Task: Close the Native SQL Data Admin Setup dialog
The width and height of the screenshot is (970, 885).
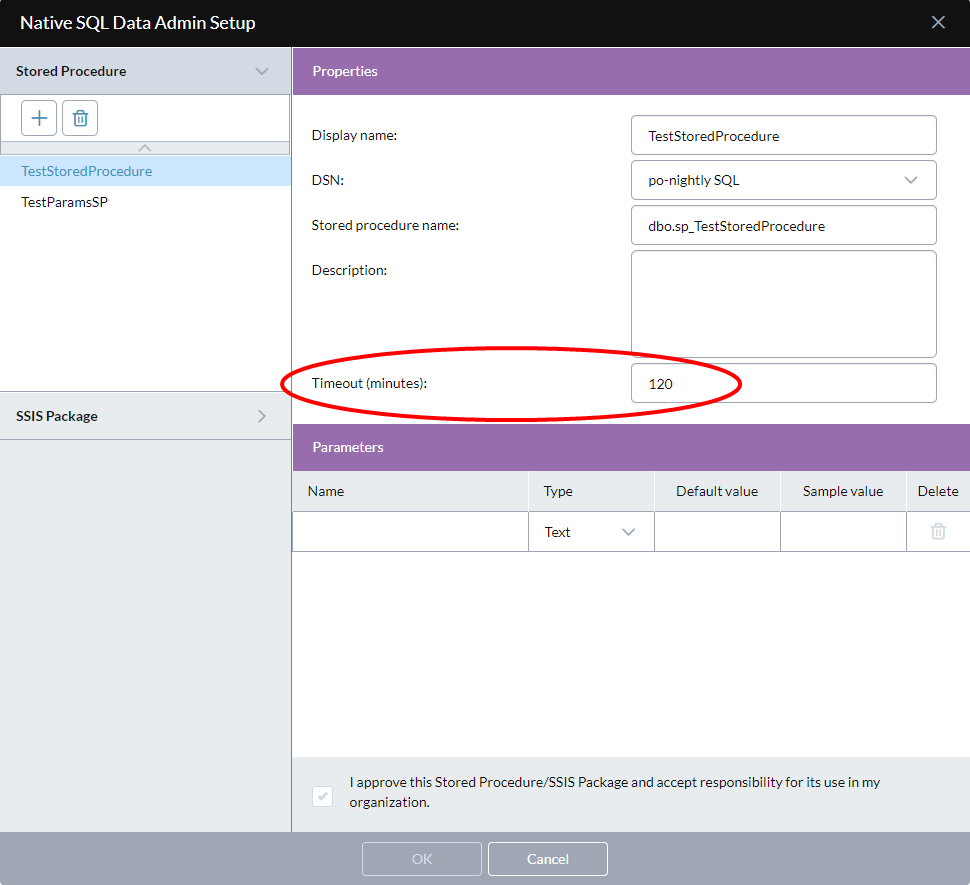Action: click(938, 22)
